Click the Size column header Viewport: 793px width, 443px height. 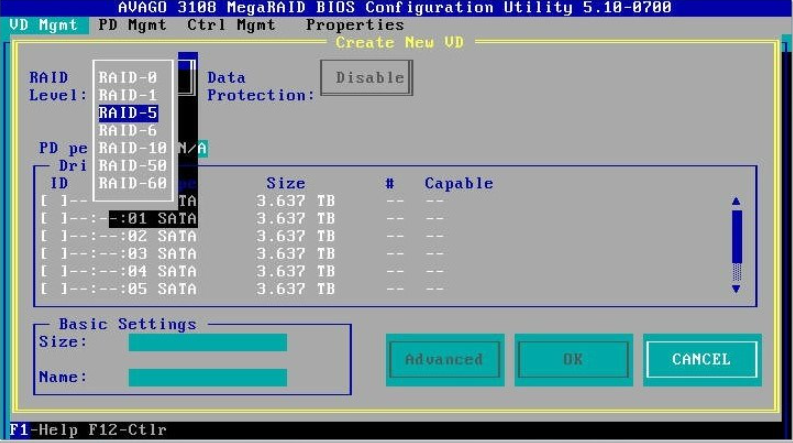tap(286, 183)
